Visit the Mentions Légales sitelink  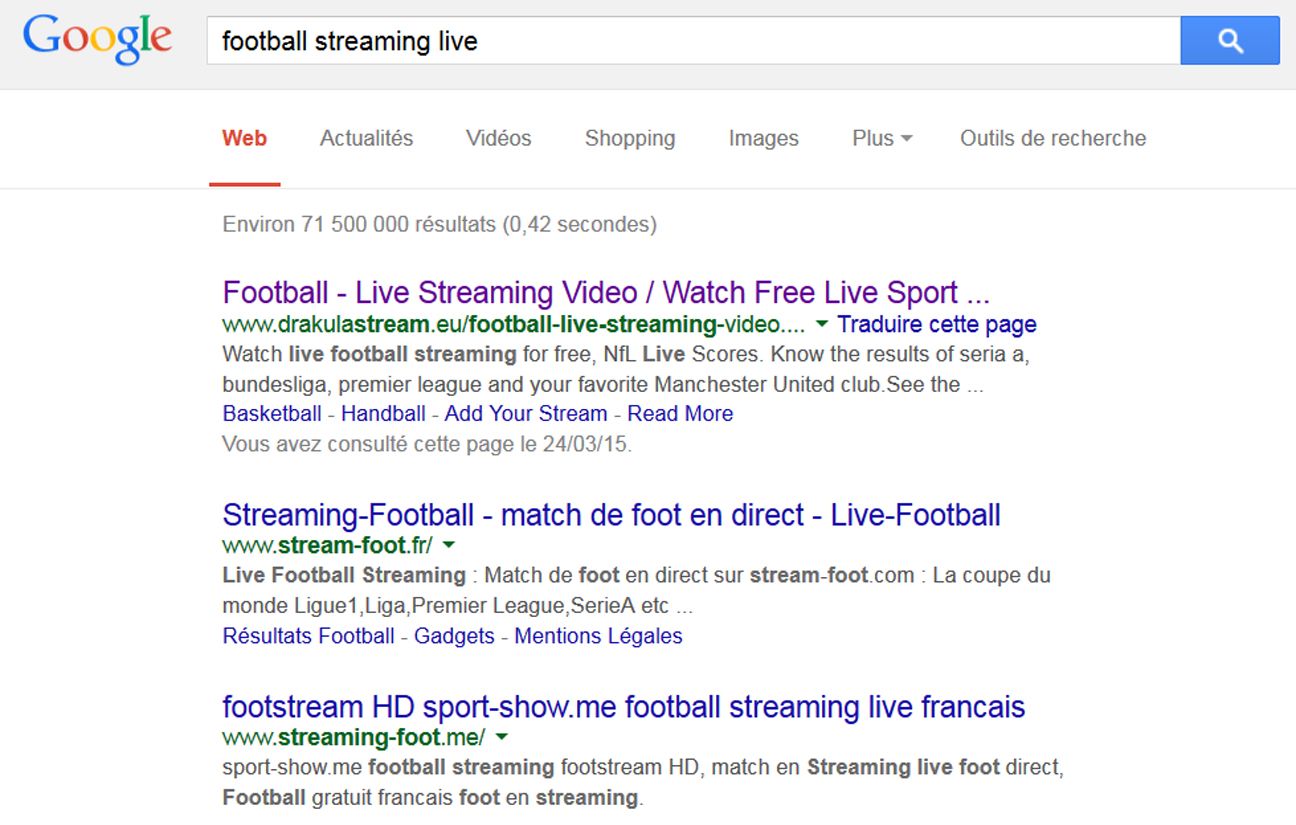click(598, 636)
